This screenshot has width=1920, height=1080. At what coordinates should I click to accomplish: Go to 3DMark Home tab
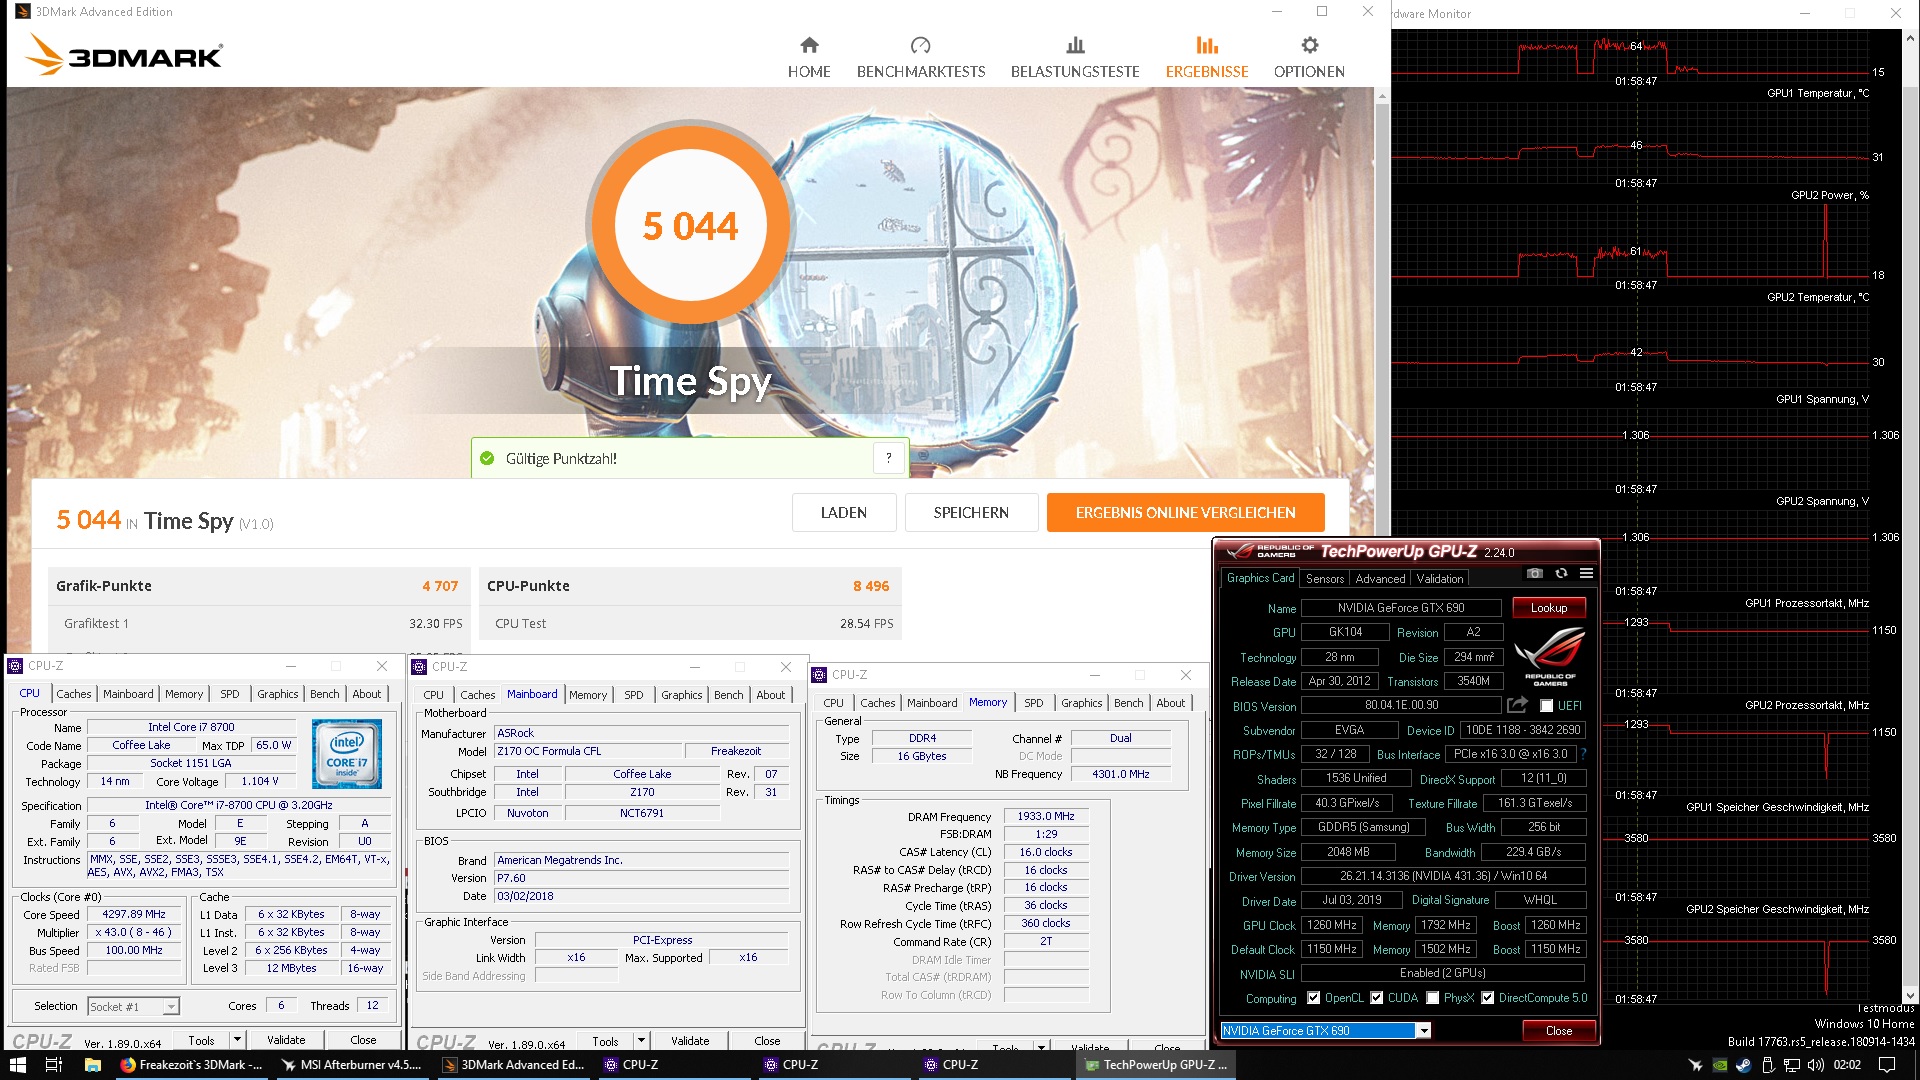(809, 57)
